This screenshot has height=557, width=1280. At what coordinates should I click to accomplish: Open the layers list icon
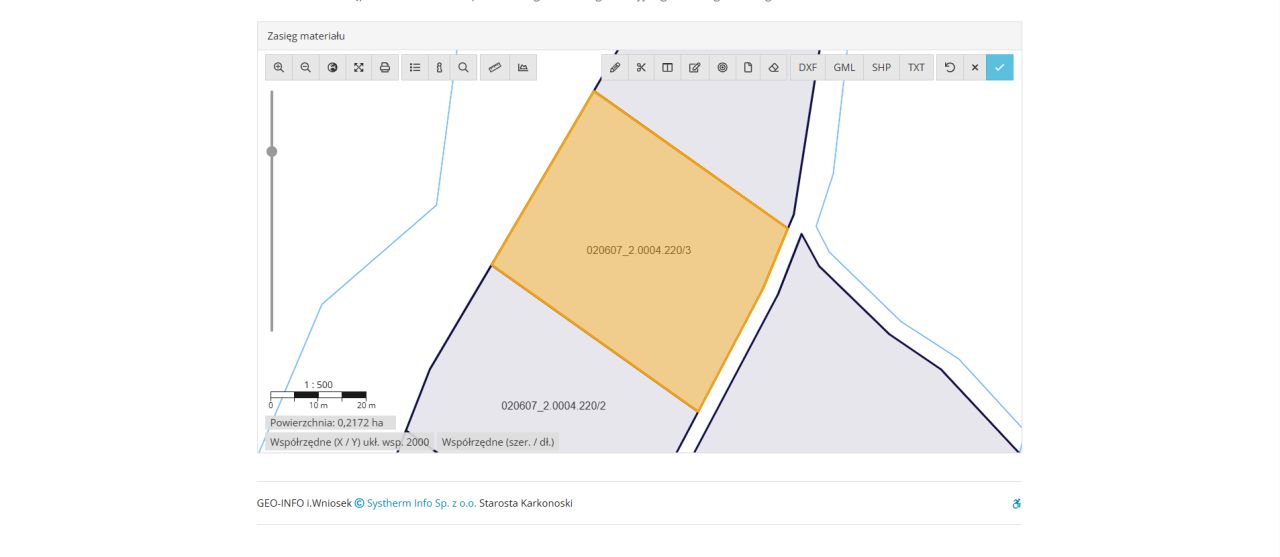click(415, 67)
